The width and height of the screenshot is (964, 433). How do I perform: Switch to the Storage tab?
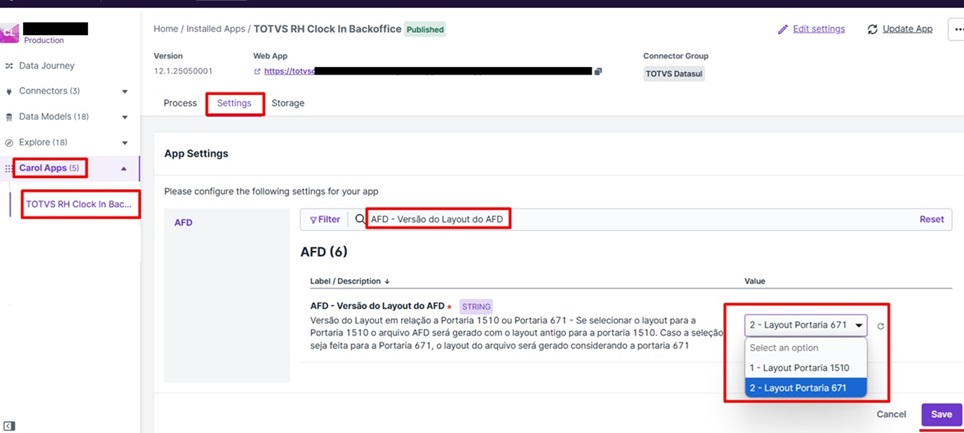tap(288, 103)
